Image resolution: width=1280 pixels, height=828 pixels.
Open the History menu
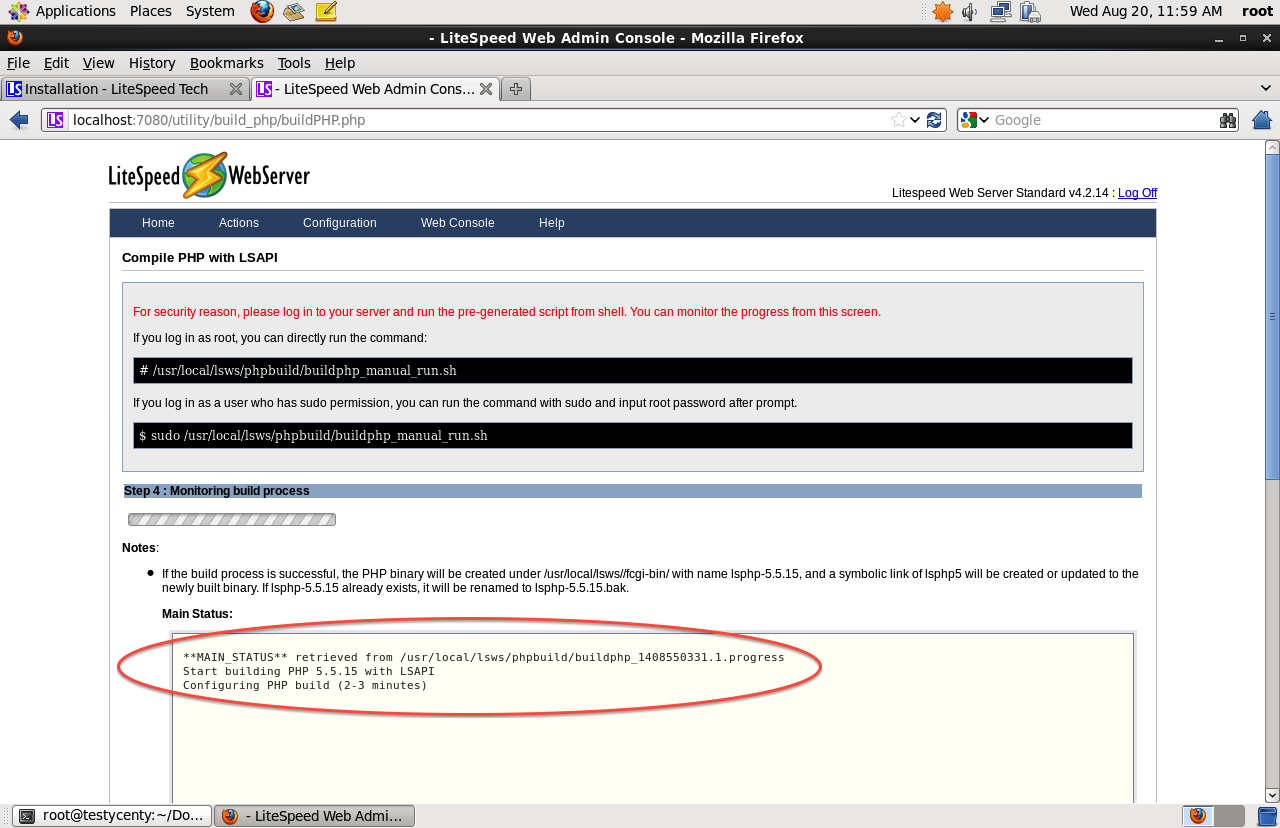[x=152, y=63]
